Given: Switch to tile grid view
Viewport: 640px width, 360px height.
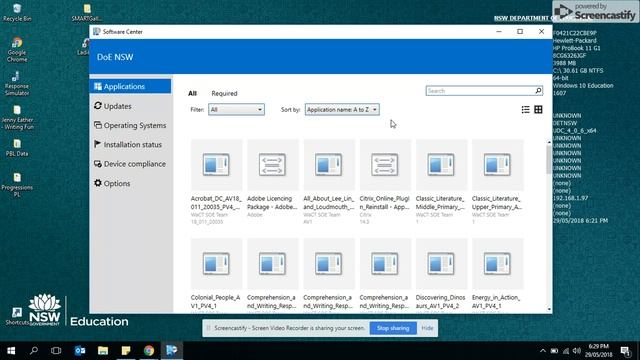Looking at the screenshot, I should click(538, 109).
